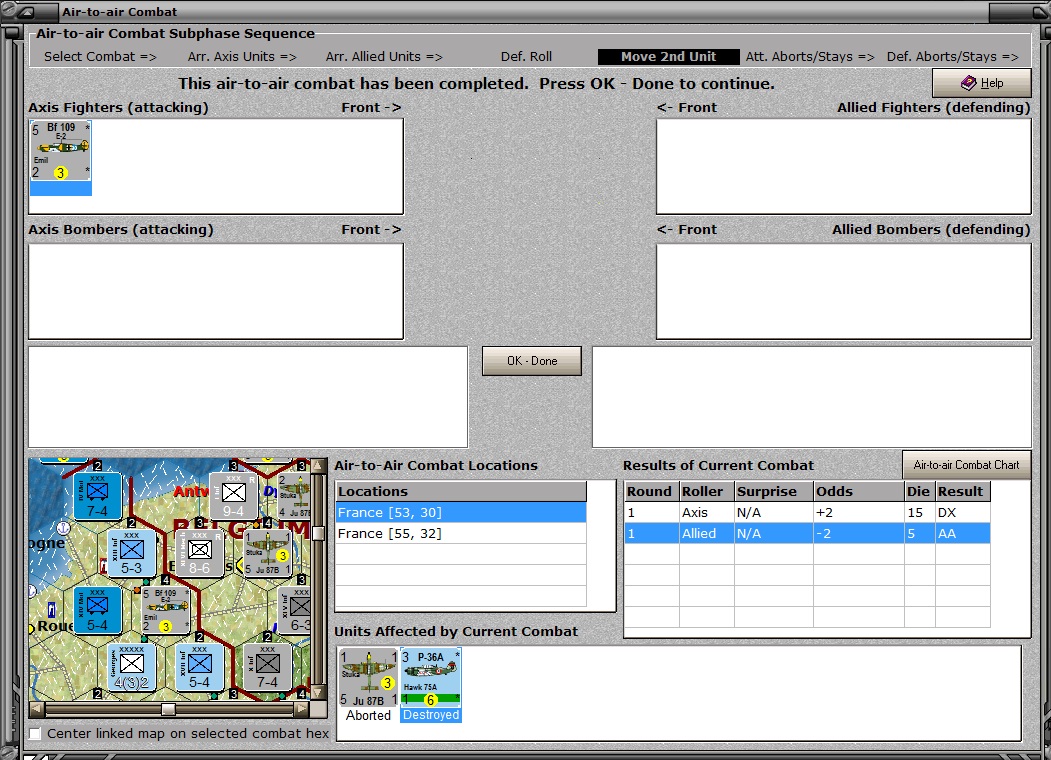Image resolution: width=1051 pixels, height=760 pixels.
Task: Click inside the Allied Bombers defending box
Action: pos(844,291)
